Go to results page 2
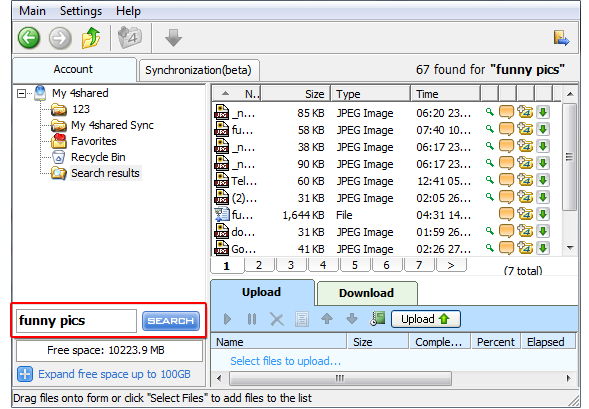This screenshot has width=589, height=409. click(x=259, y=265)
